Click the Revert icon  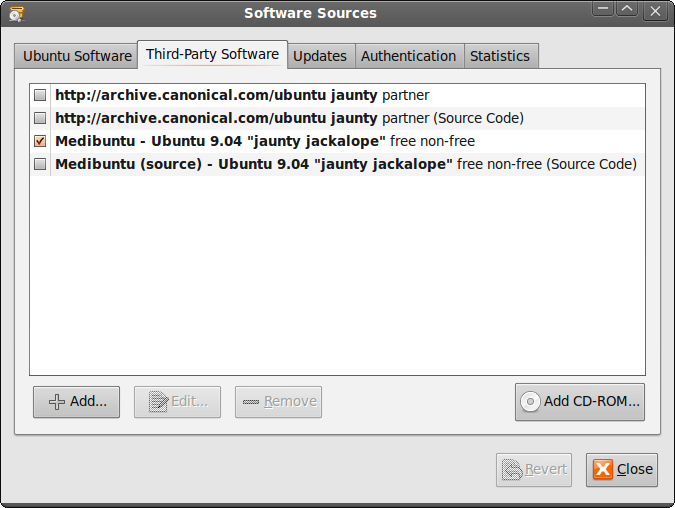click(x=511, y=468)
